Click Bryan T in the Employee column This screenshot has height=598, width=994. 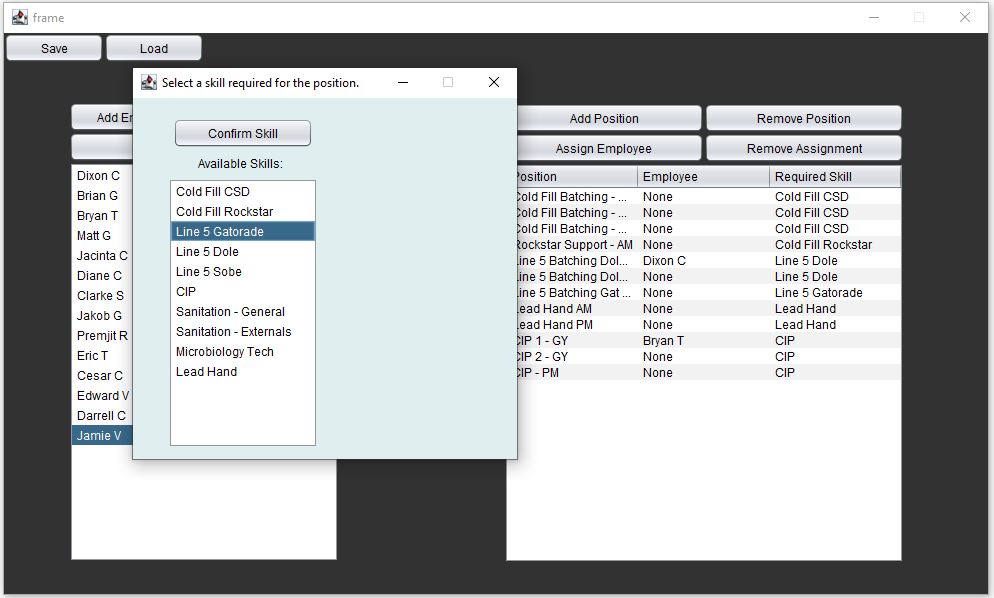pos(663,341)
